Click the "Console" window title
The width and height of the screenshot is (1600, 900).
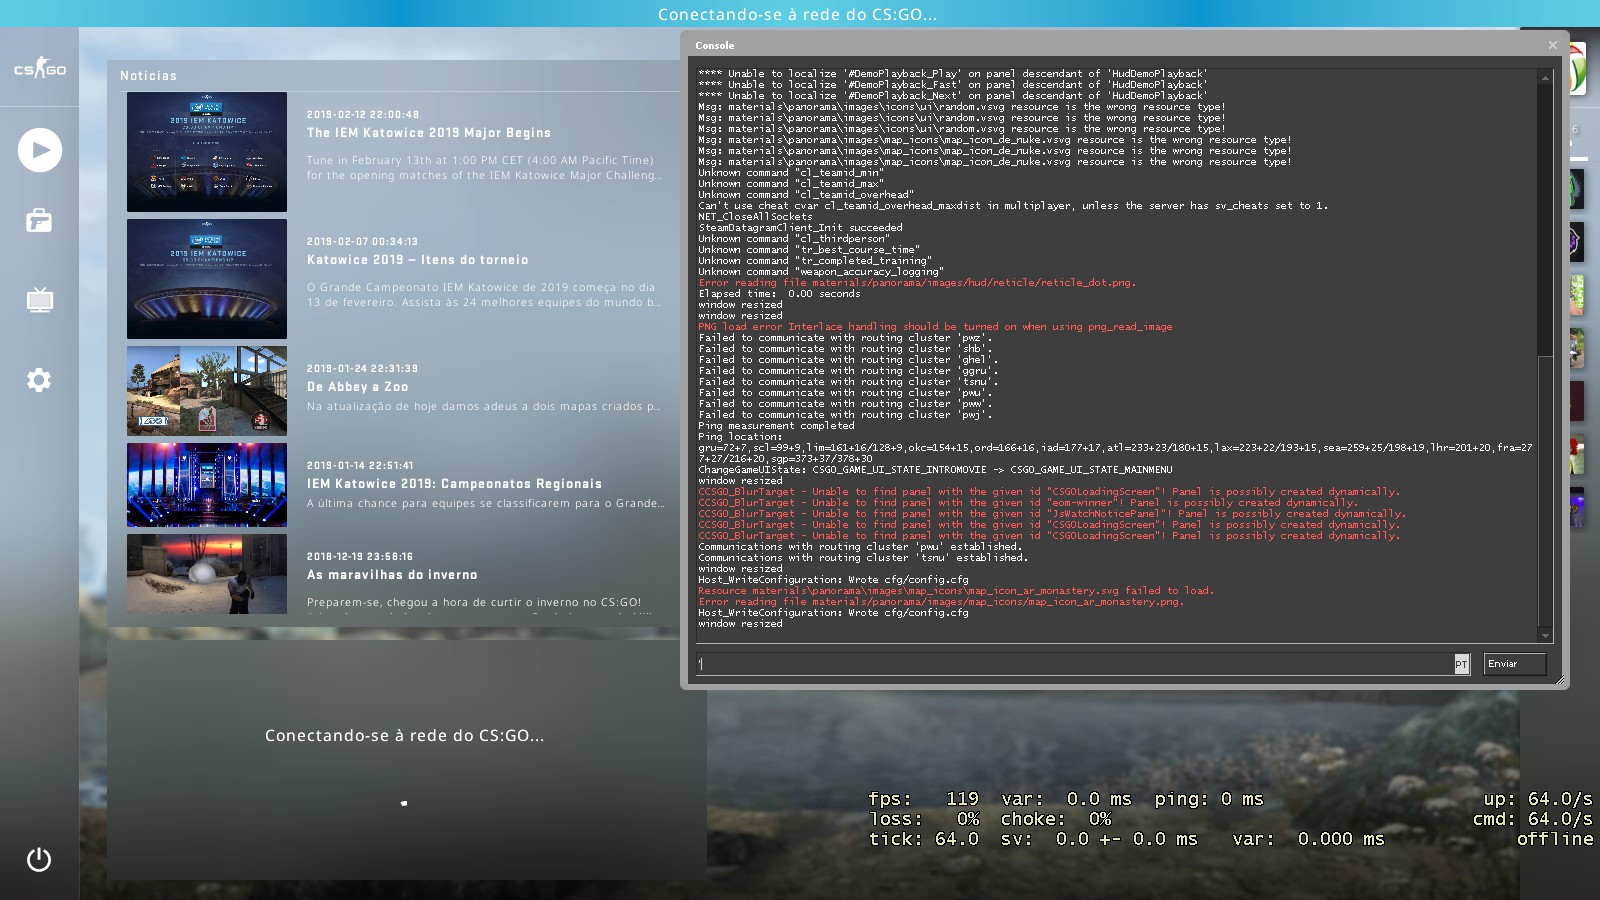pyautogui.click(x=715, y=45)
